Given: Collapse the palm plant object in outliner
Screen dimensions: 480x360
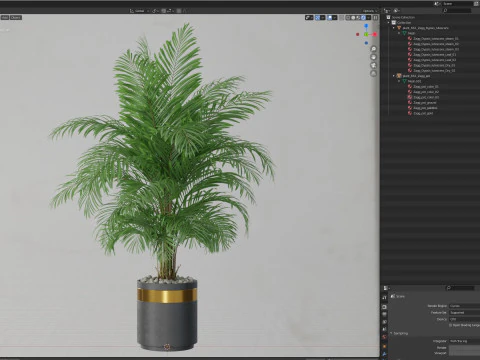Looking at the screenshot, I should [x=394, y=28].
